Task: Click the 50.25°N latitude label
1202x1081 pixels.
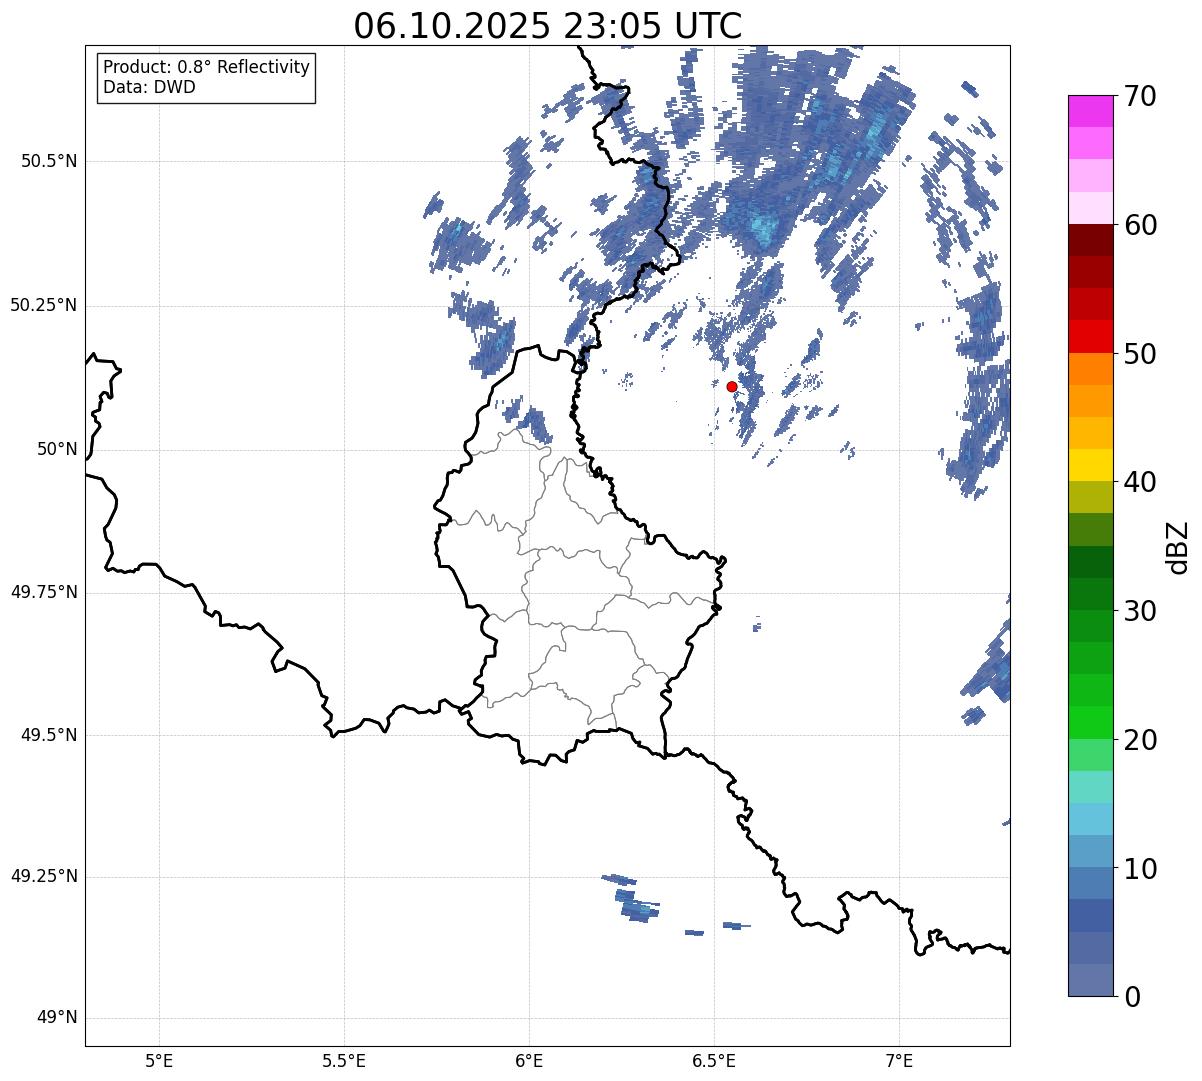Action: pyautogui.click(x=44, y=305)
